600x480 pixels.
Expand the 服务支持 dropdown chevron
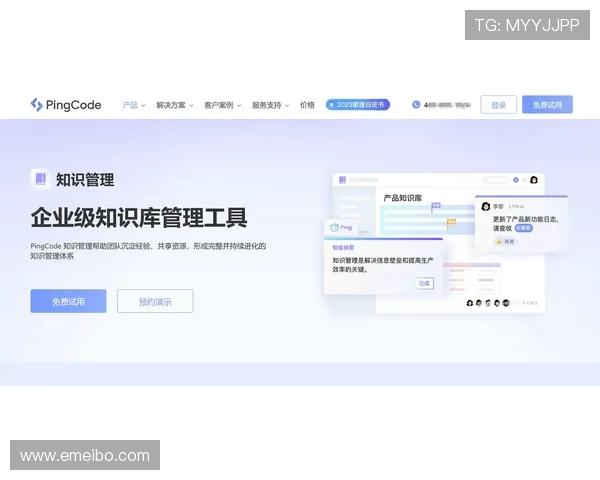click(287, 105)
